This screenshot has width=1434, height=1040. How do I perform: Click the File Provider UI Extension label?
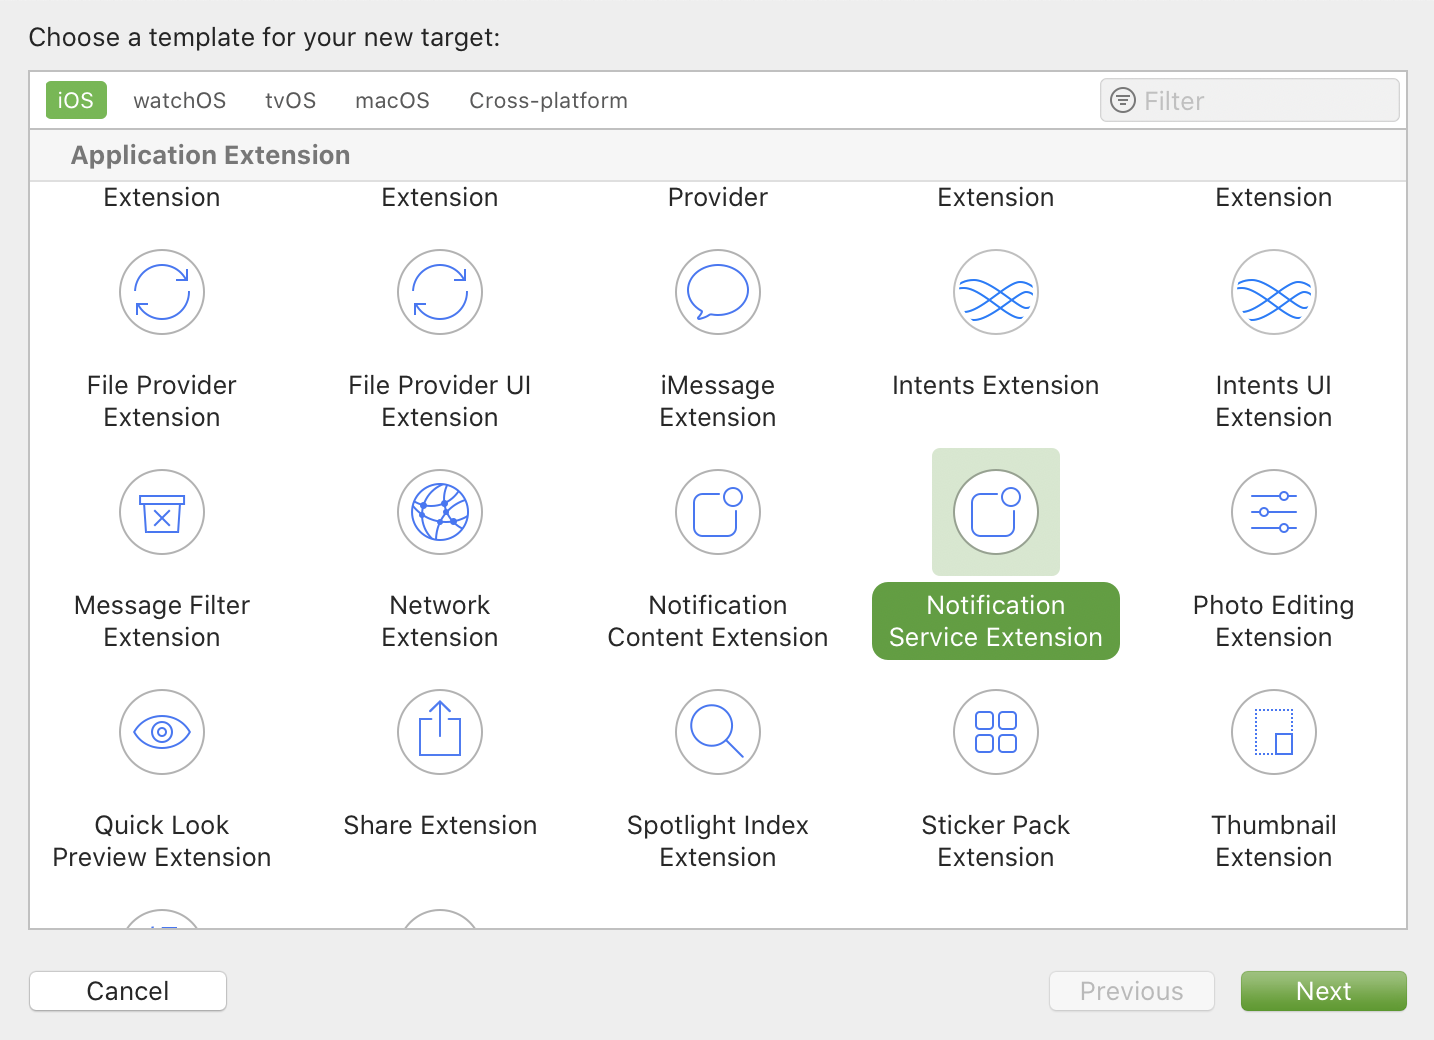click(440, 401)
